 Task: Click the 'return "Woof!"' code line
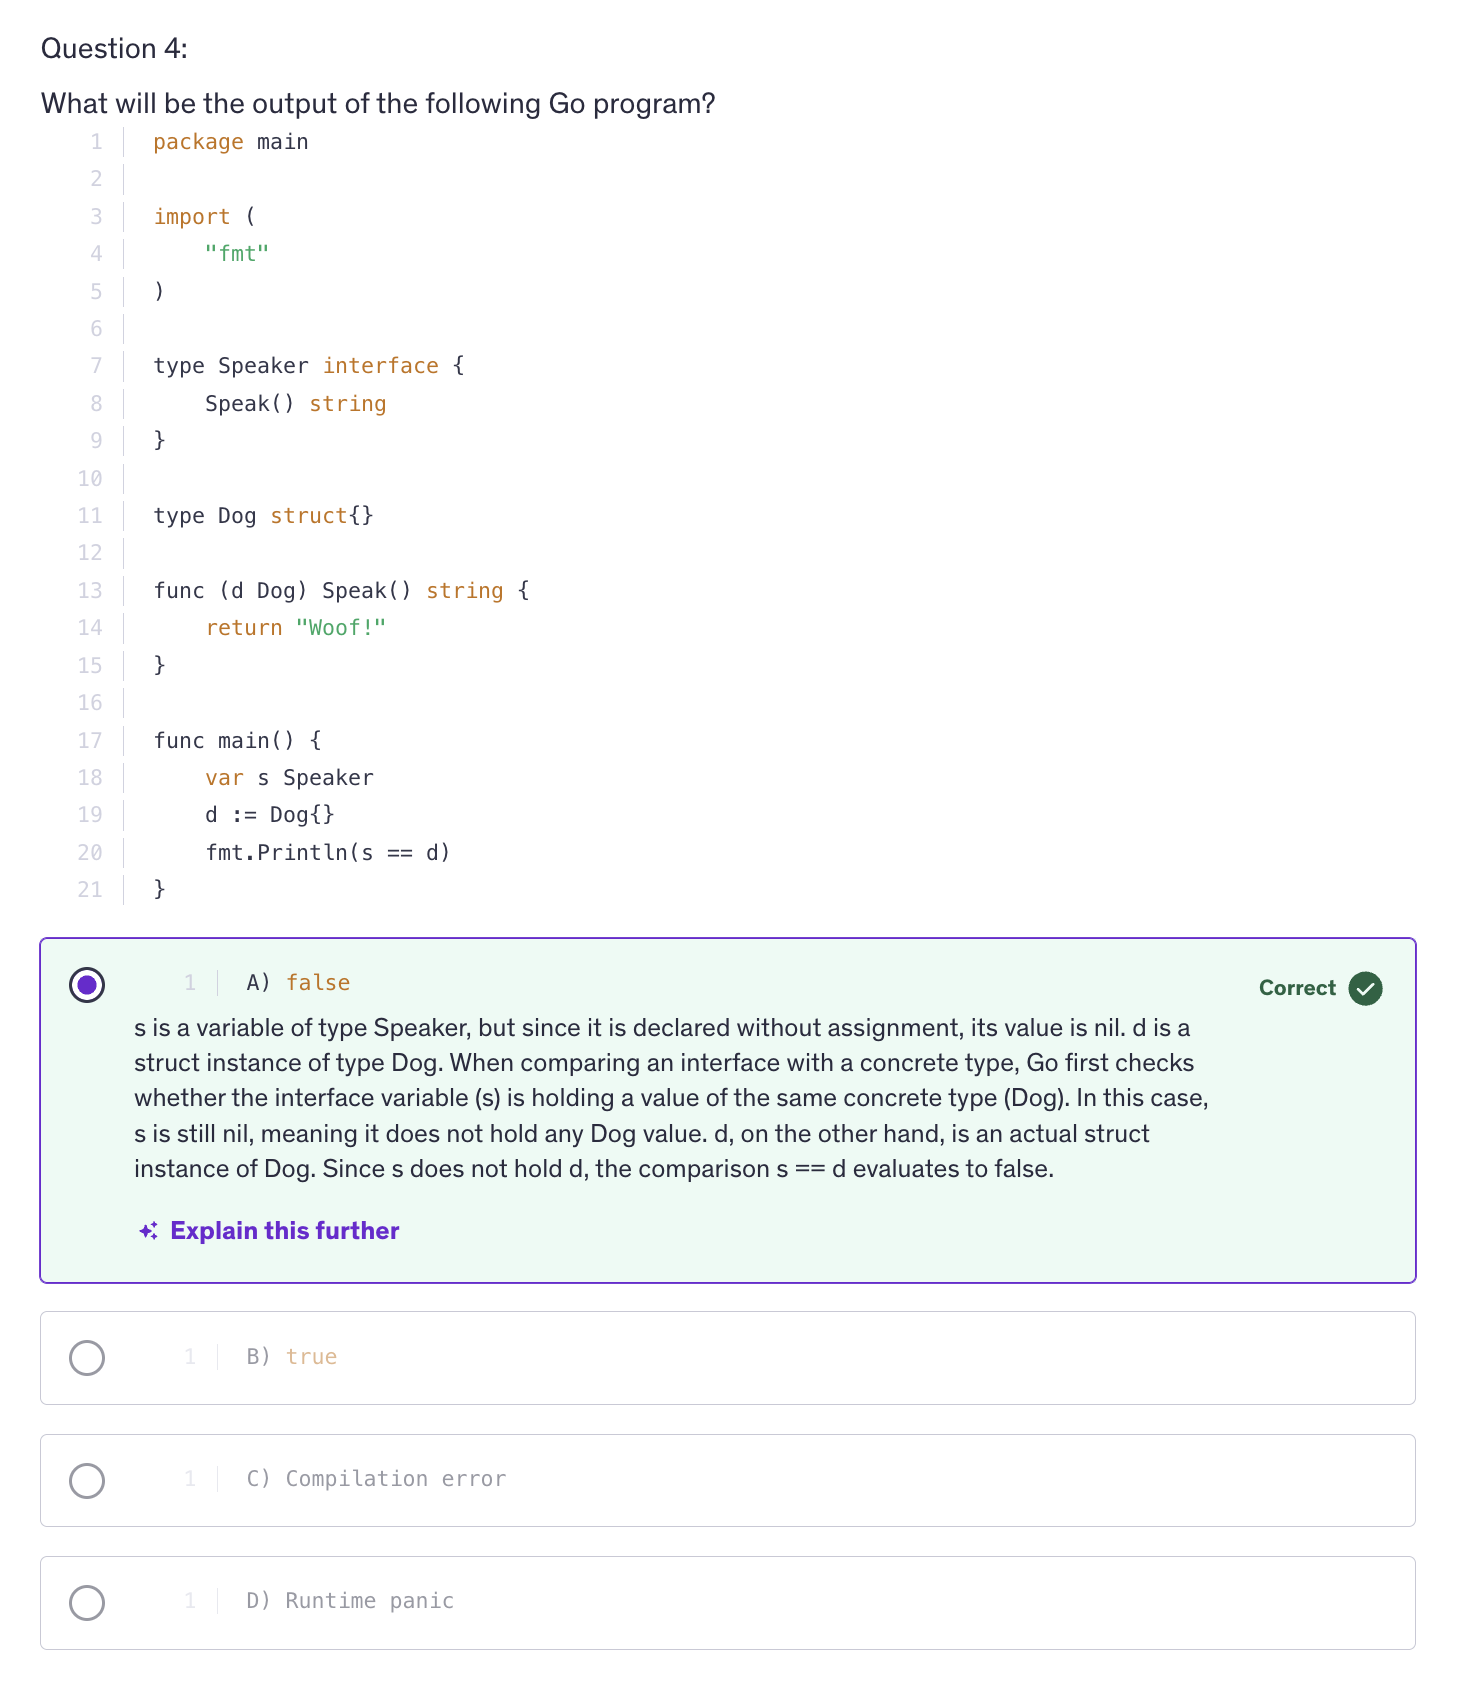(x=295, y=628)
